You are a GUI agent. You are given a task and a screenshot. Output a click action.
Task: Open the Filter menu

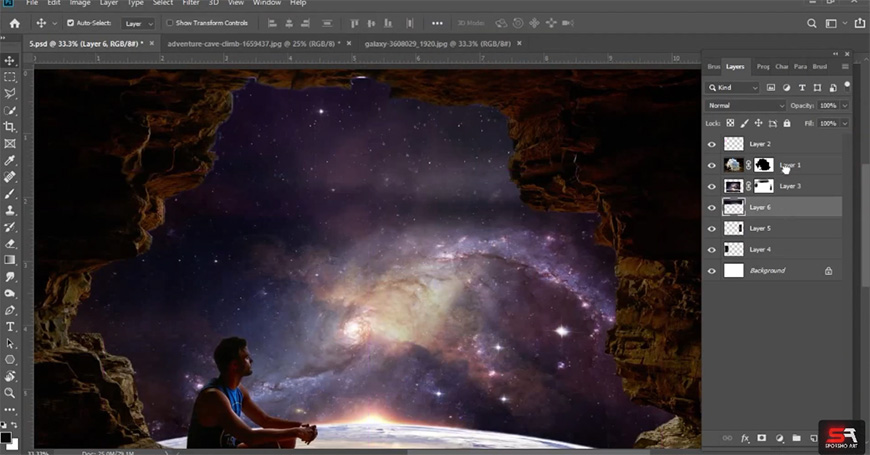[x=191, y=3]
